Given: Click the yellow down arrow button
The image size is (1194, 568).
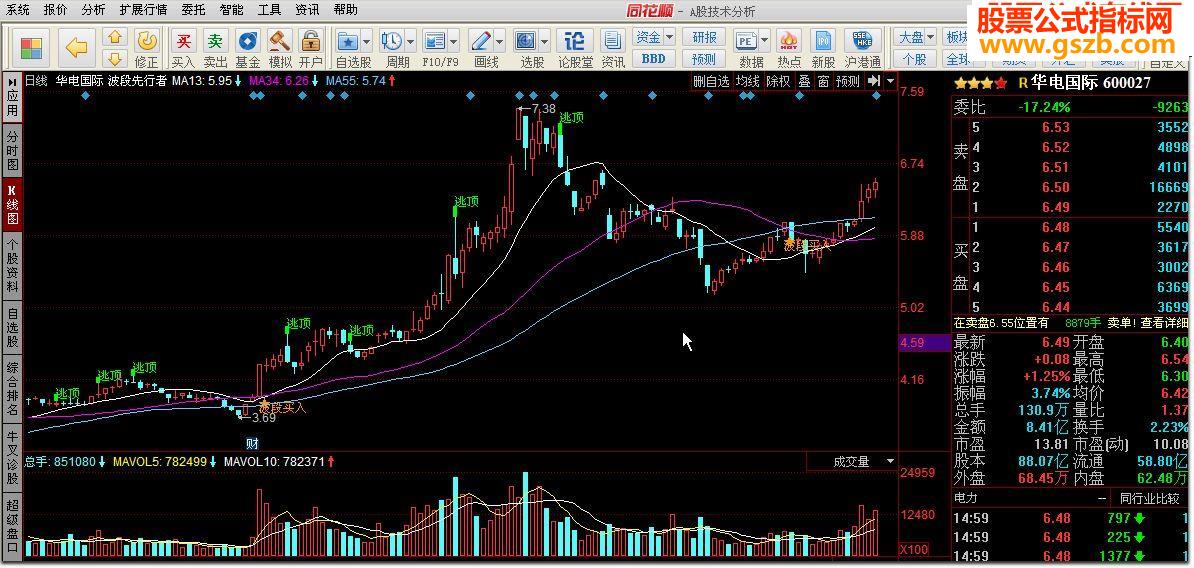Looking at the screenshot, I should (x=114, y=58).
